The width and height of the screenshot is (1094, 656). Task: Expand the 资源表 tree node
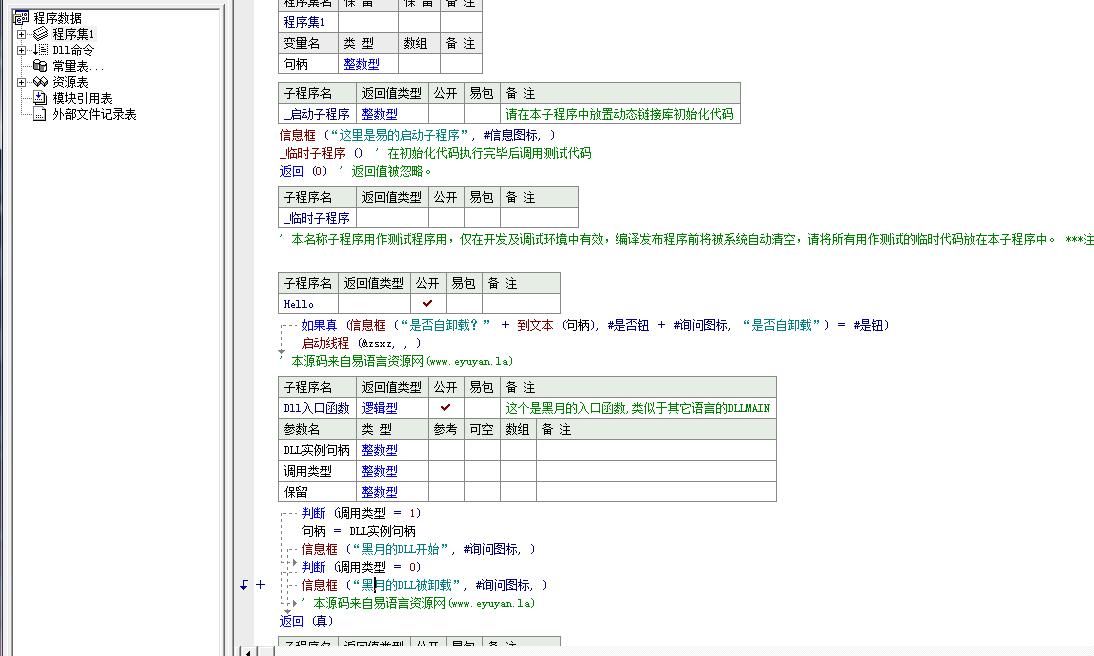tap(22, 82)
